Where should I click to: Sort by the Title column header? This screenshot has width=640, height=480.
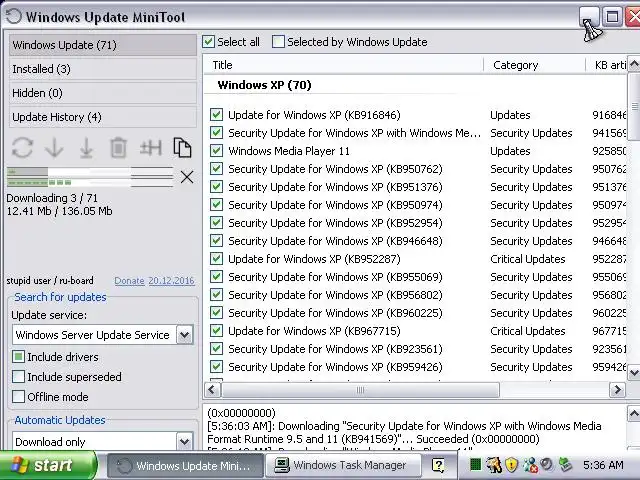(x=344, y=65)
